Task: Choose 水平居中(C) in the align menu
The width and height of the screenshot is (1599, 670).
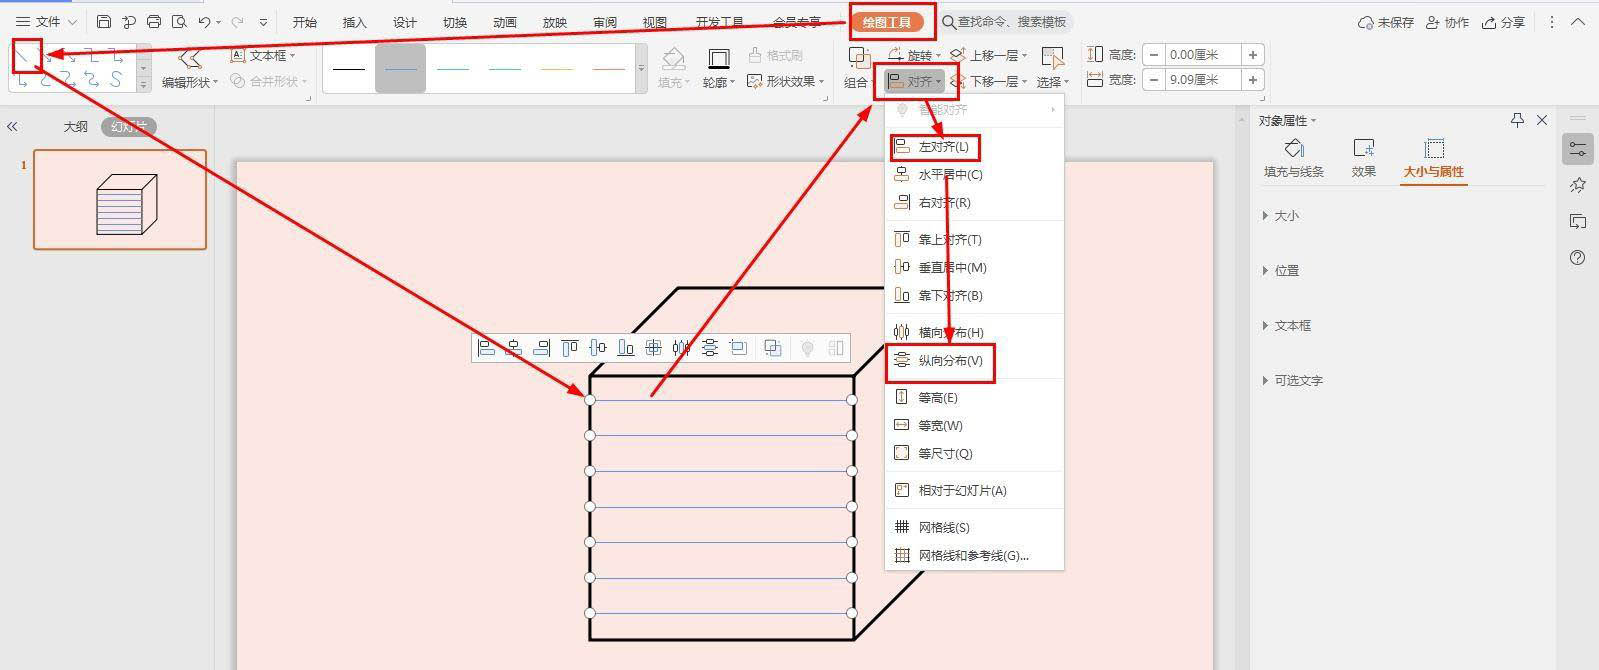Action: click(974, 175)
